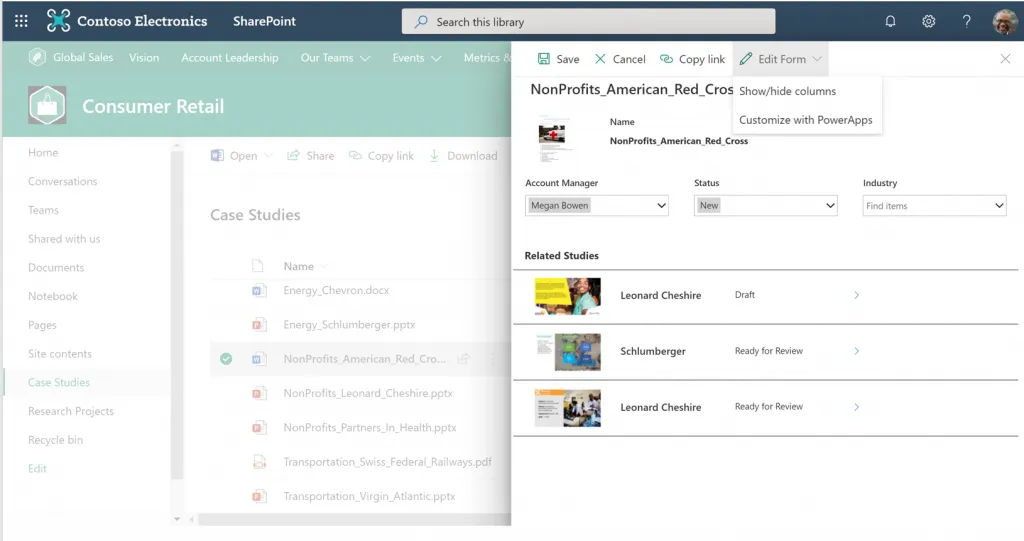Screen dimensions: 1024x541
Task: Click the Cancel X icon
Action: [600, 59]
